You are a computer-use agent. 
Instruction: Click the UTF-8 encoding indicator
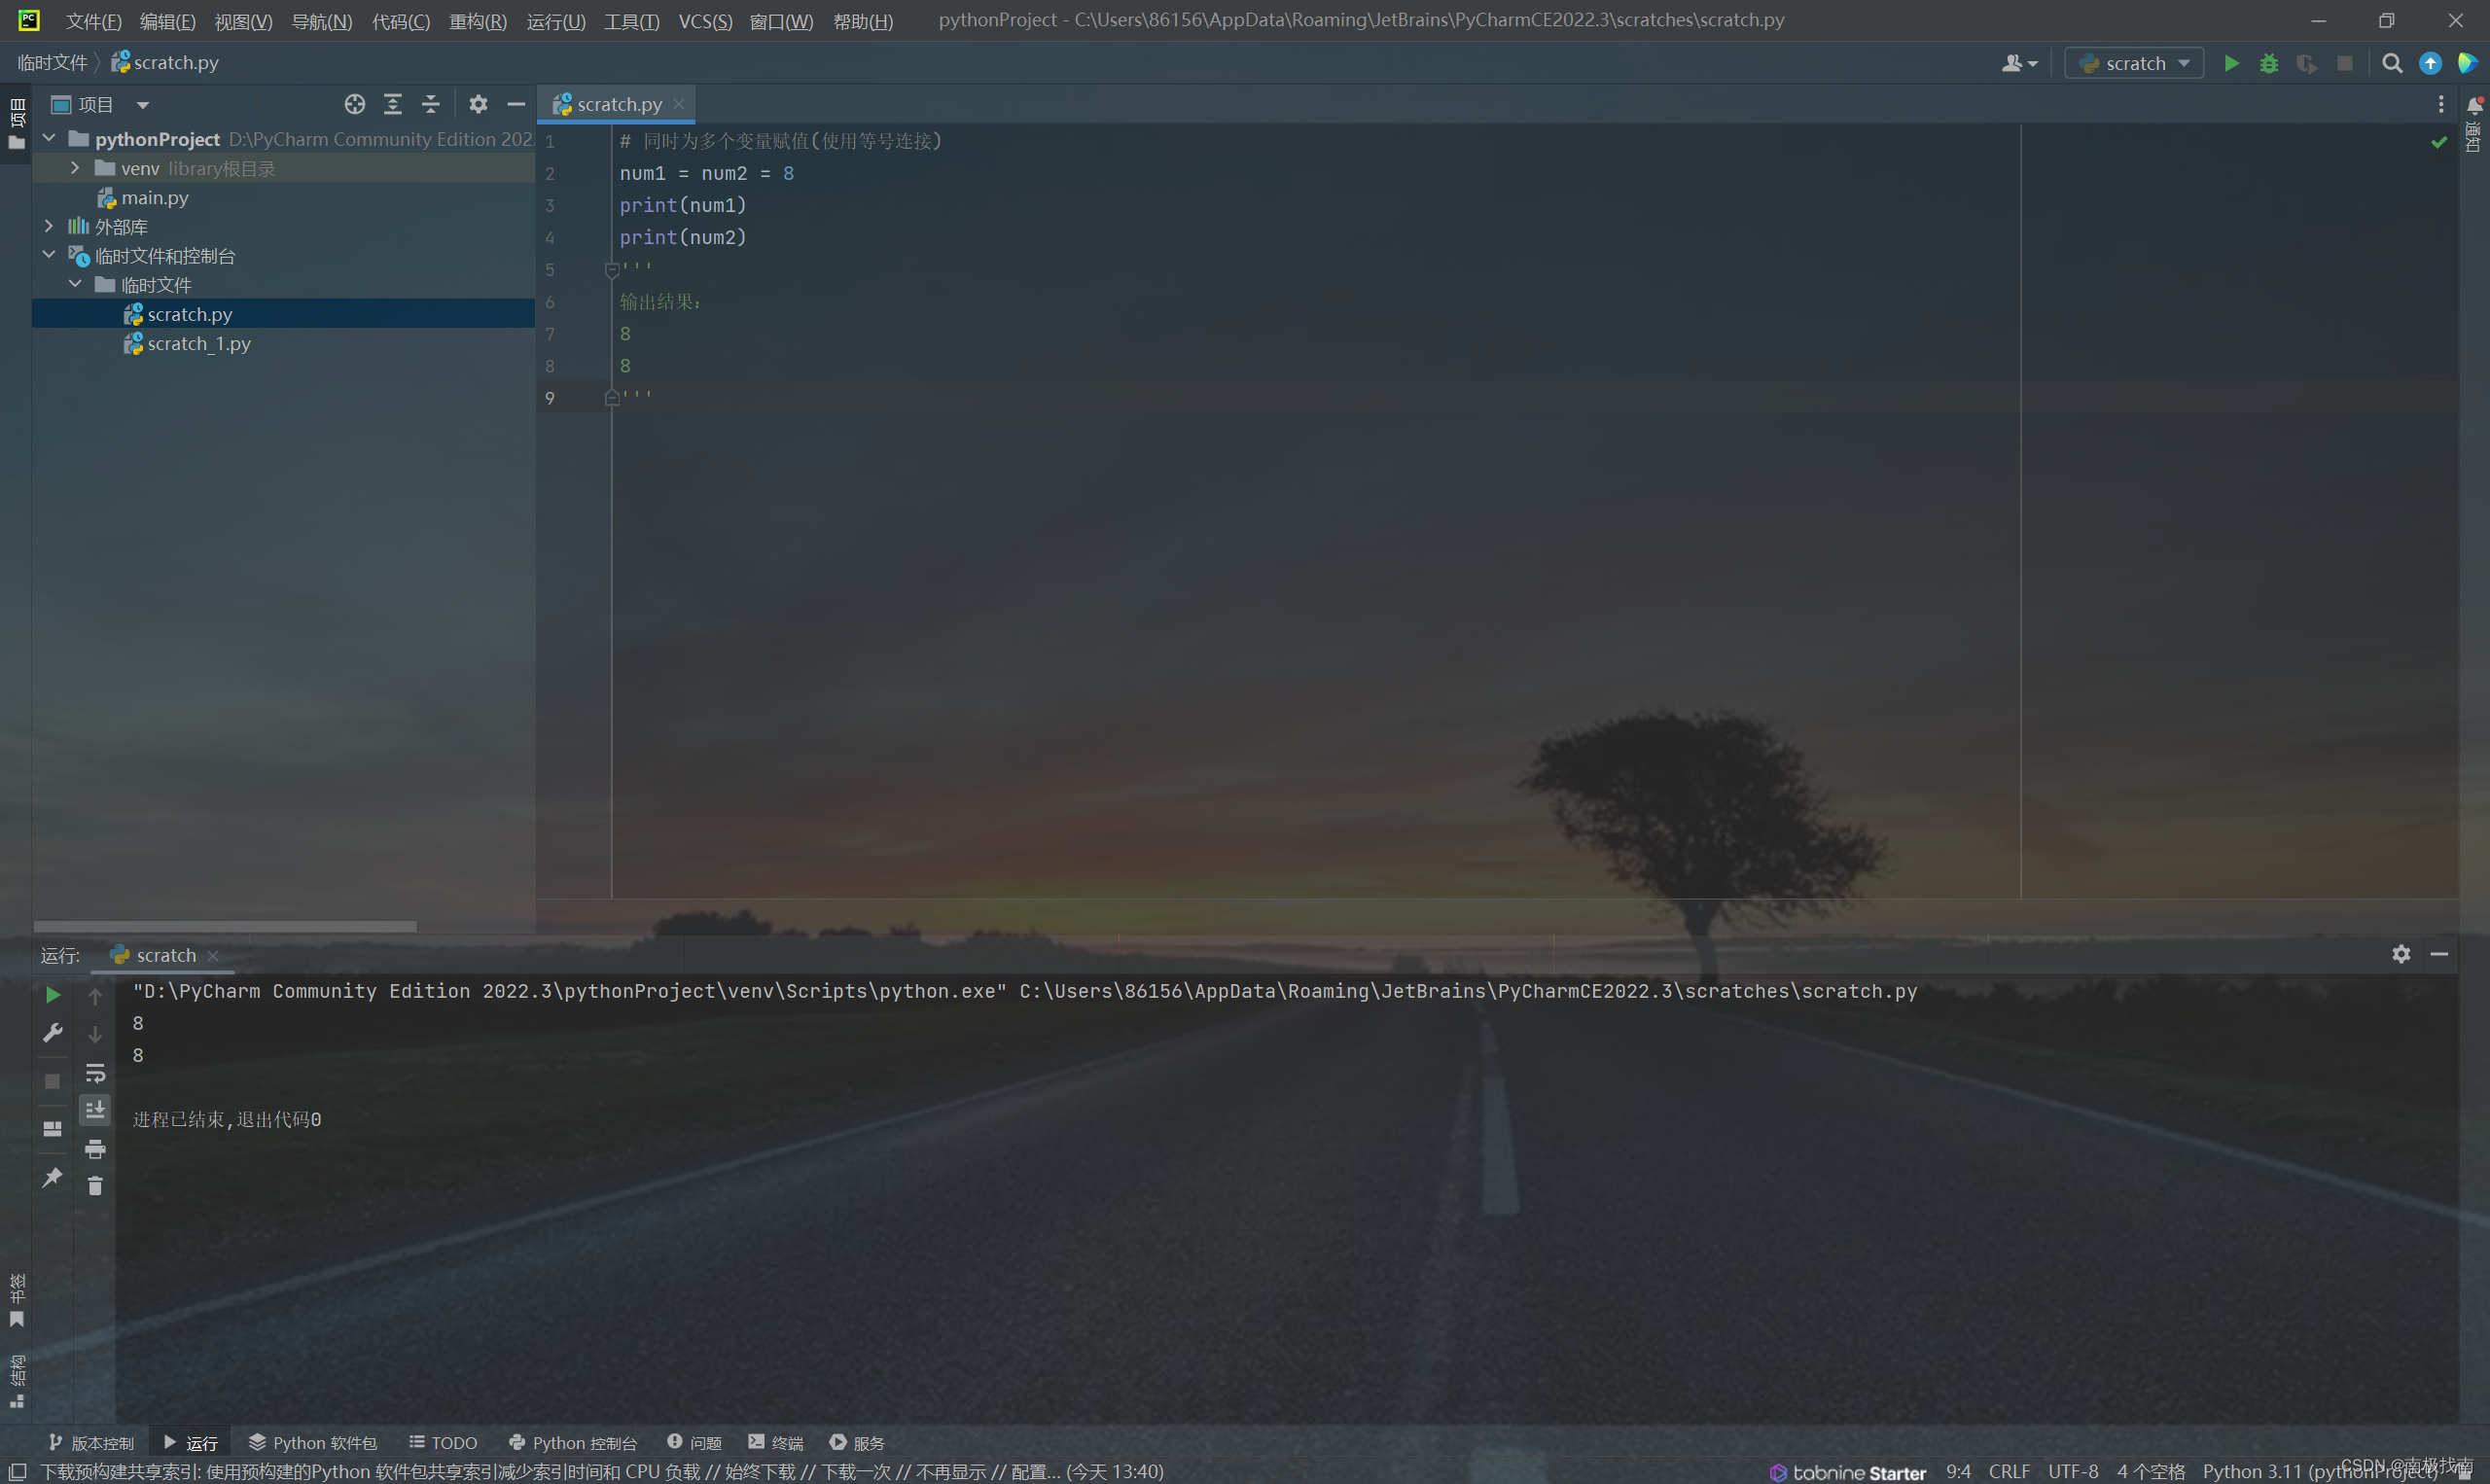pos(2079,1469)
